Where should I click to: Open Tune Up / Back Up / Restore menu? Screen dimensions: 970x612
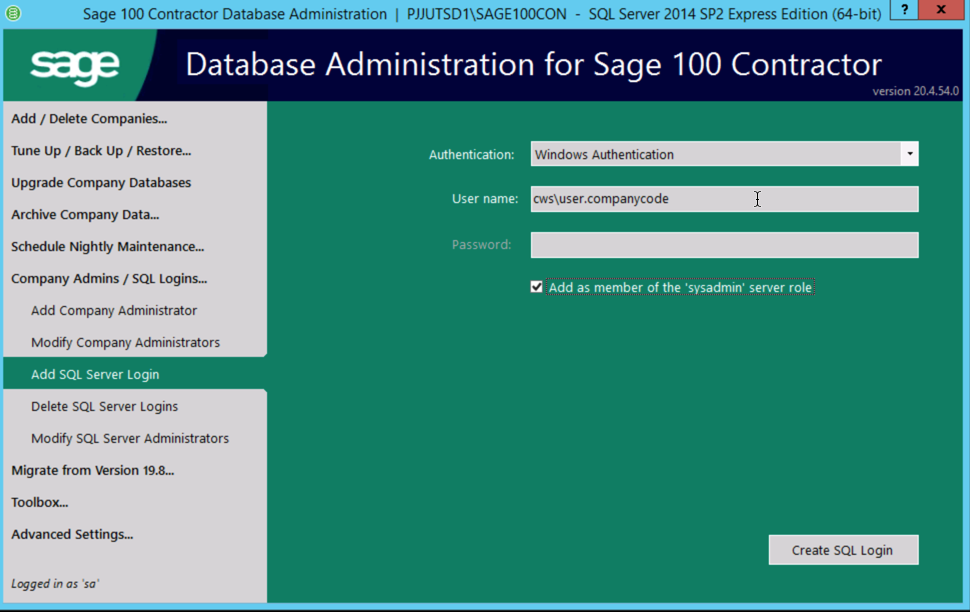pos(101,151)
